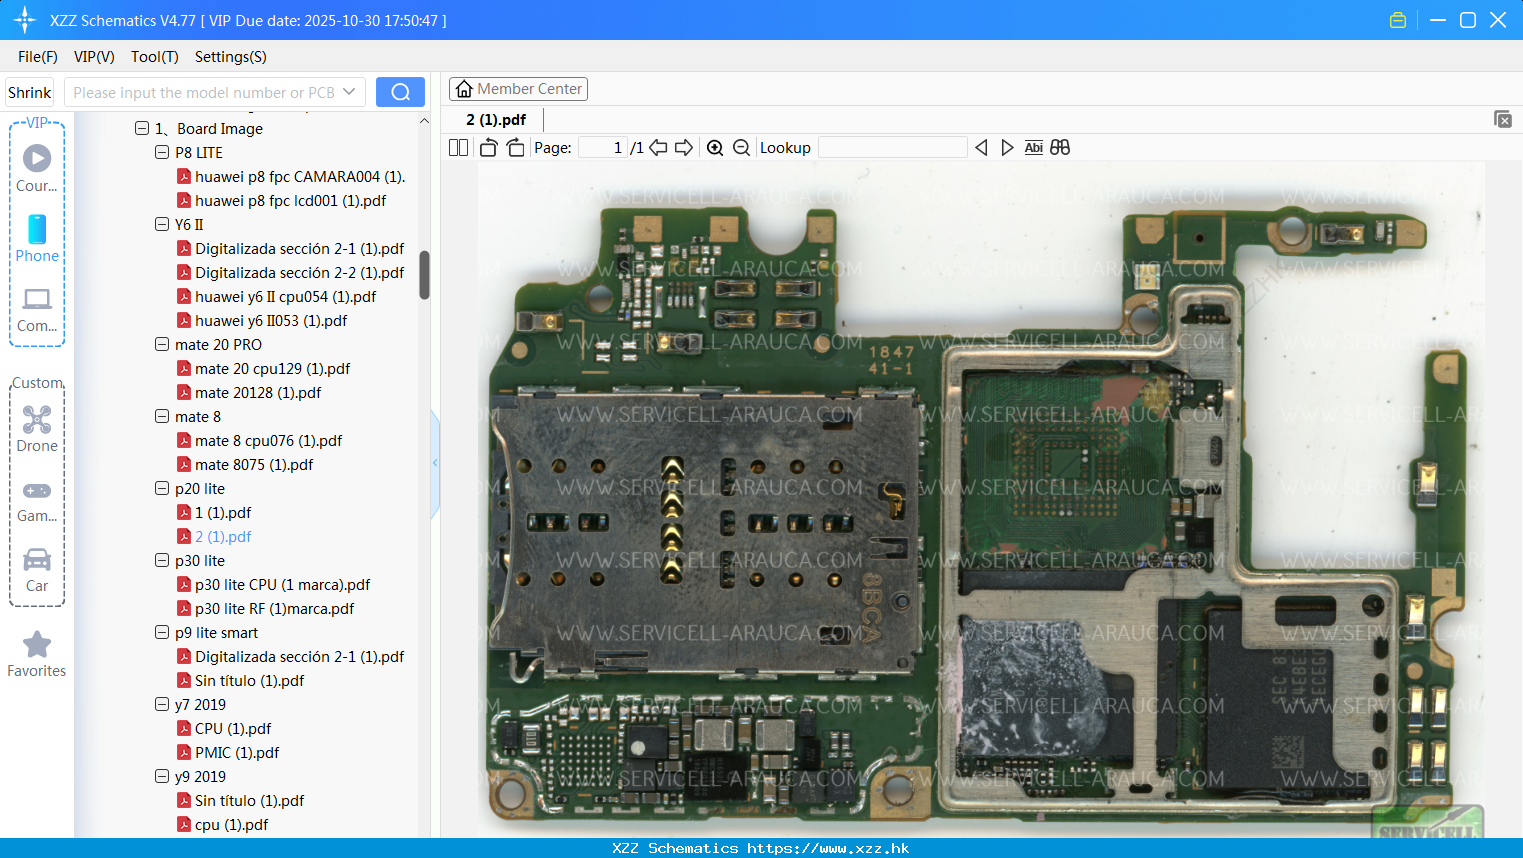This screenshot has height=858, width=1523.
Task: Find next lookup match triangle
Action: click(x=1007, y=148)
